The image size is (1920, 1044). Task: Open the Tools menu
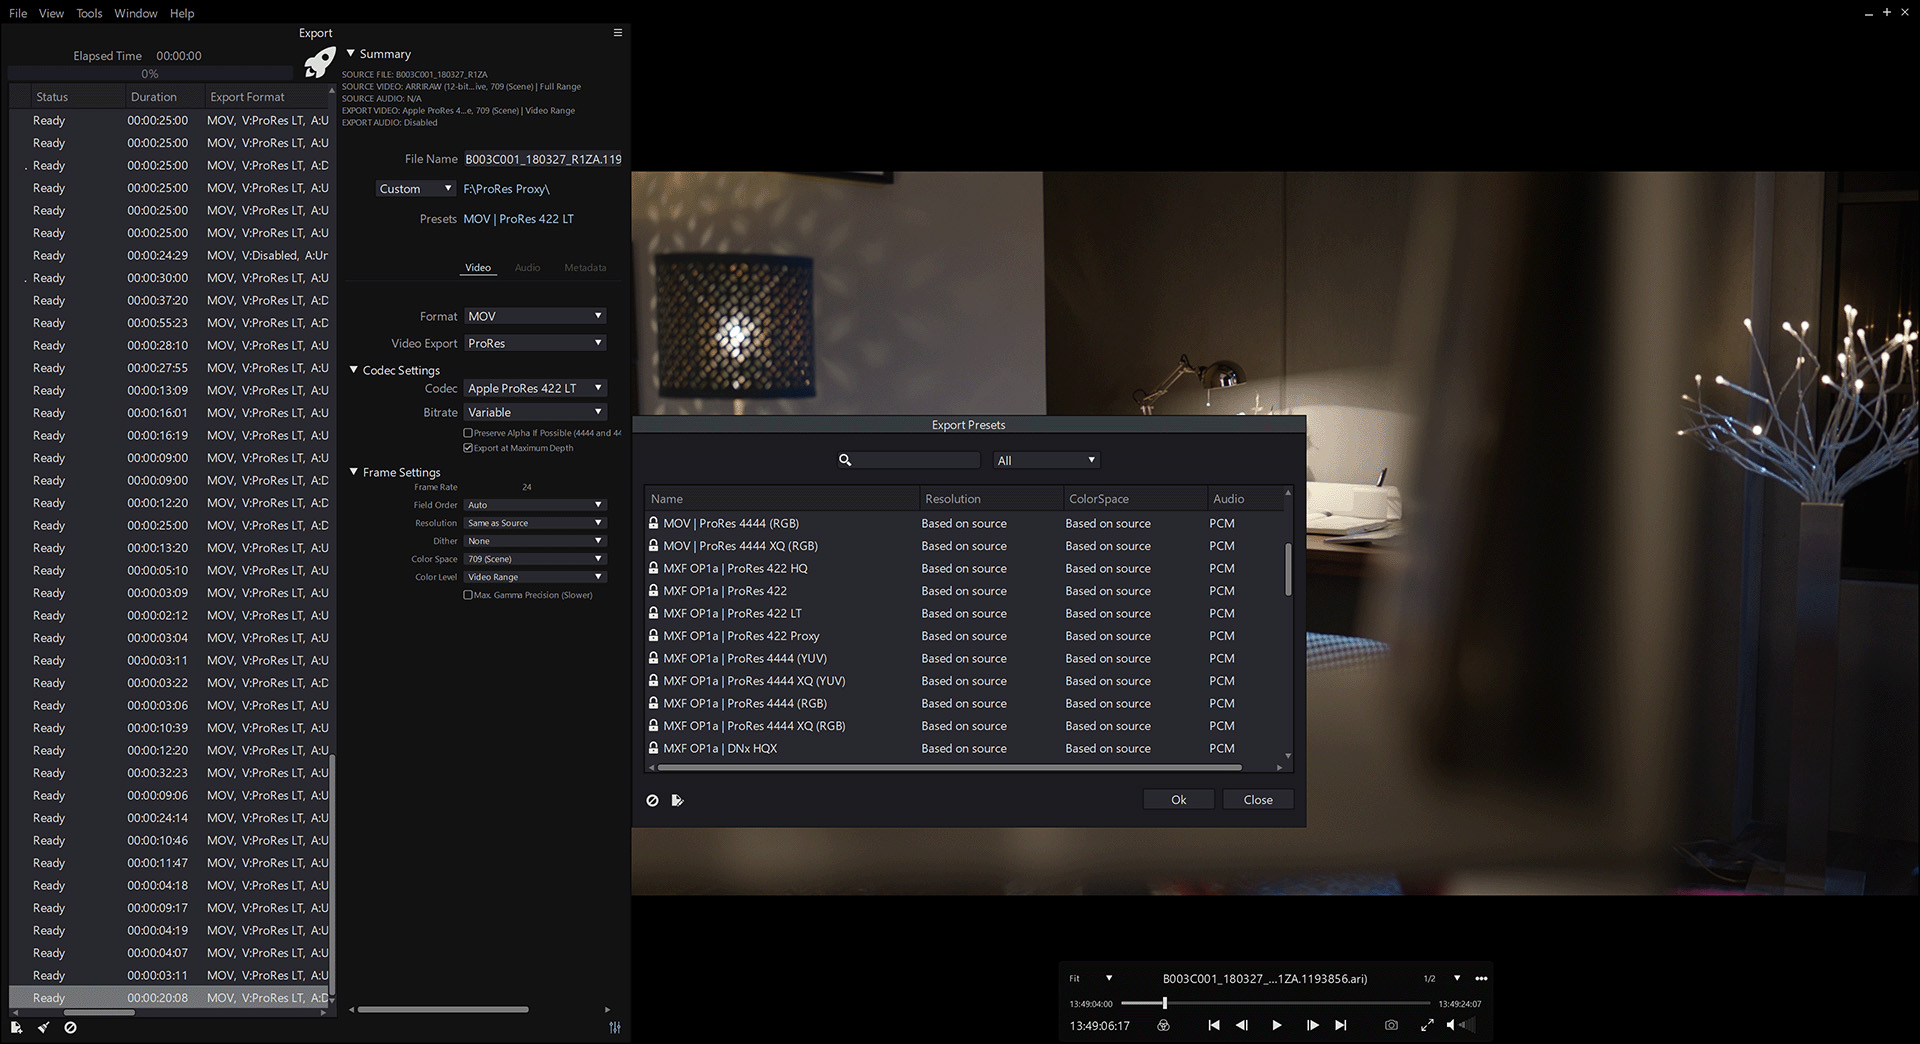click(88, 13)
